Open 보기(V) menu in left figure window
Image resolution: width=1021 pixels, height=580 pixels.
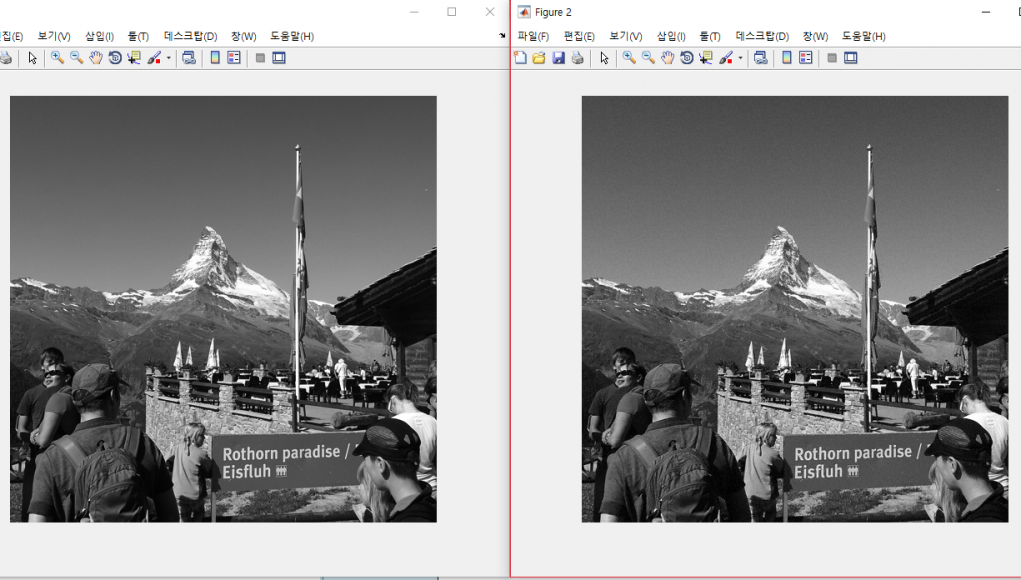point(53,36)
